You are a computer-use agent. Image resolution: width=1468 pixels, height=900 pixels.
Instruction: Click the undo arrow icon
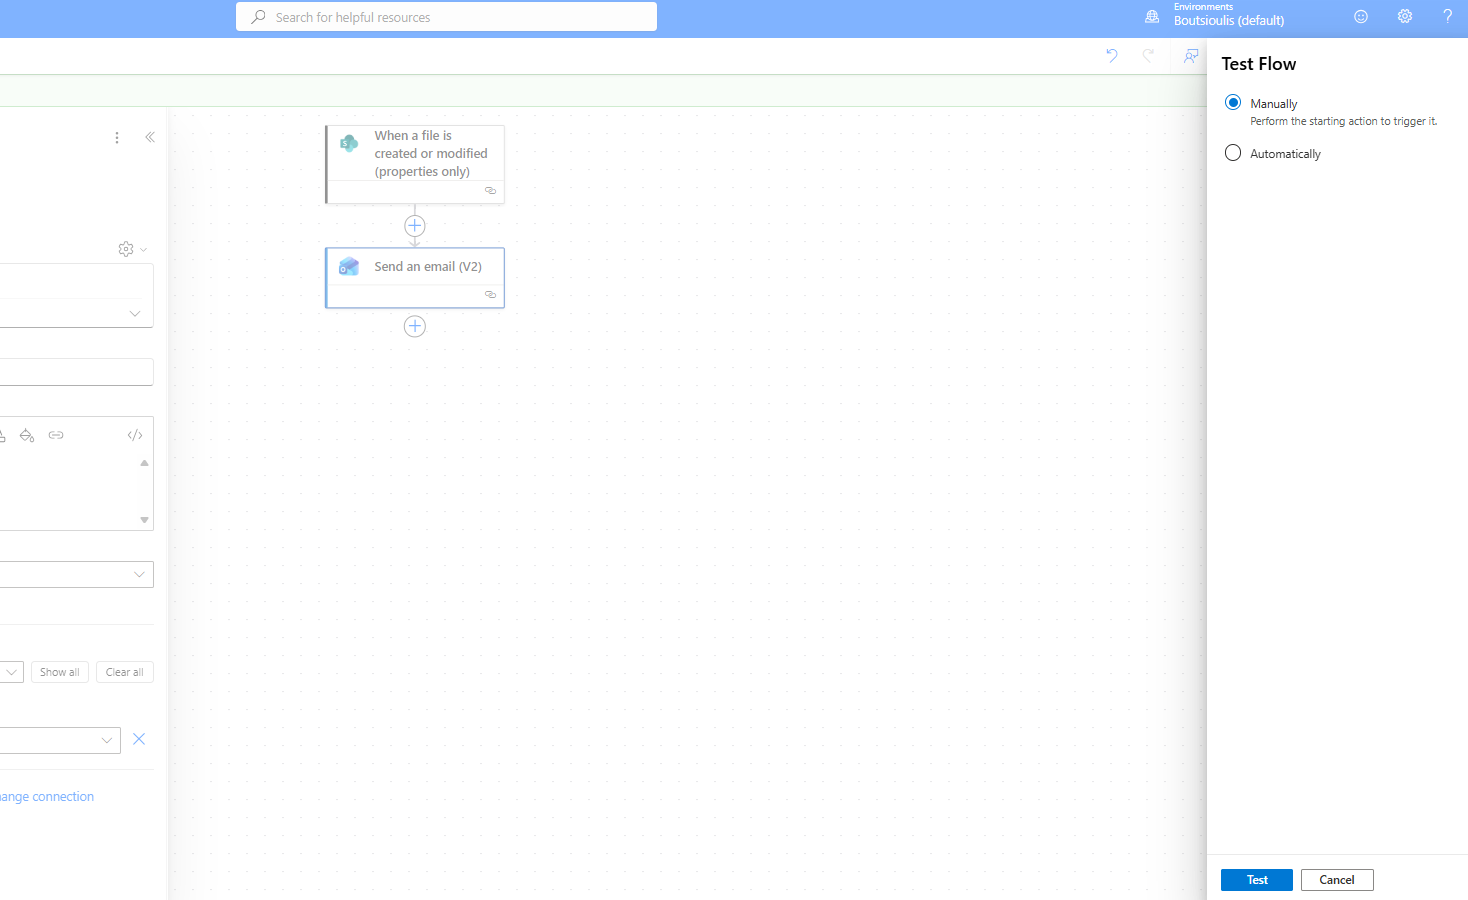pos(1111,56)
